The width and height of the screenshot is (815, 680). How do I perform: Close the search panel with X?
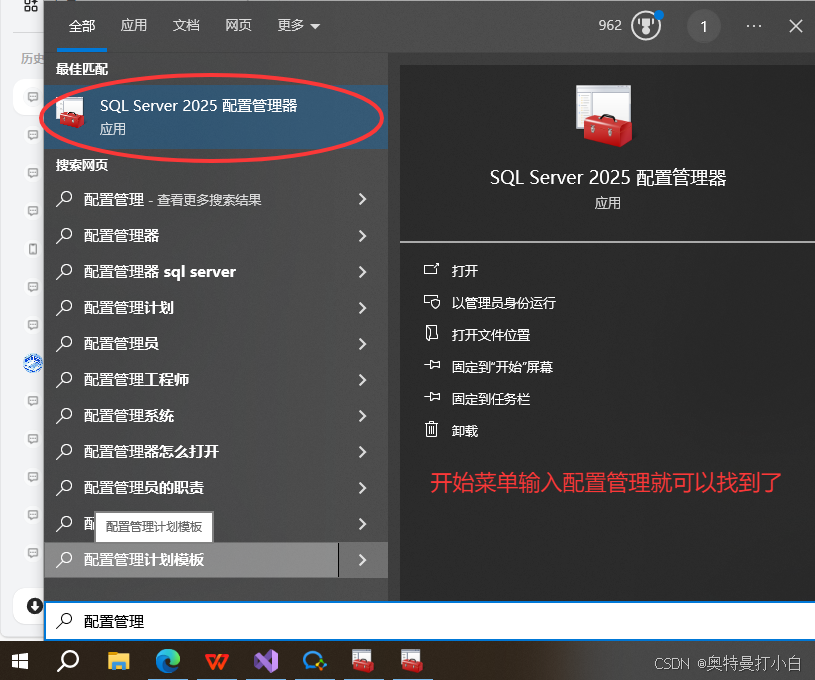pyautogui.click(x=795, y=26)
